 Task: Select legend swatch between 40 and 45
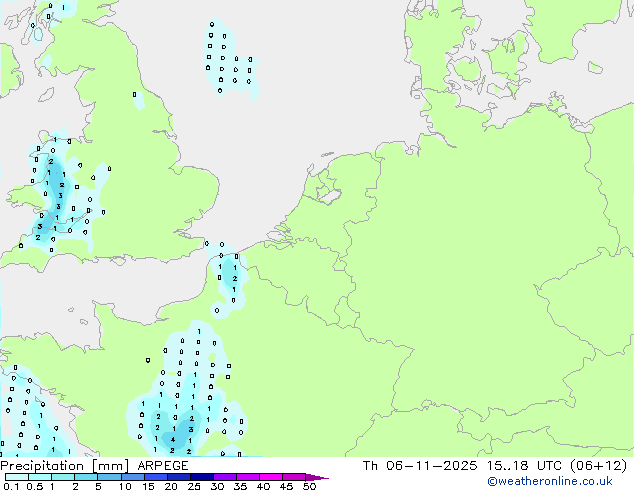pyautogui.click(x=271, y=477)
